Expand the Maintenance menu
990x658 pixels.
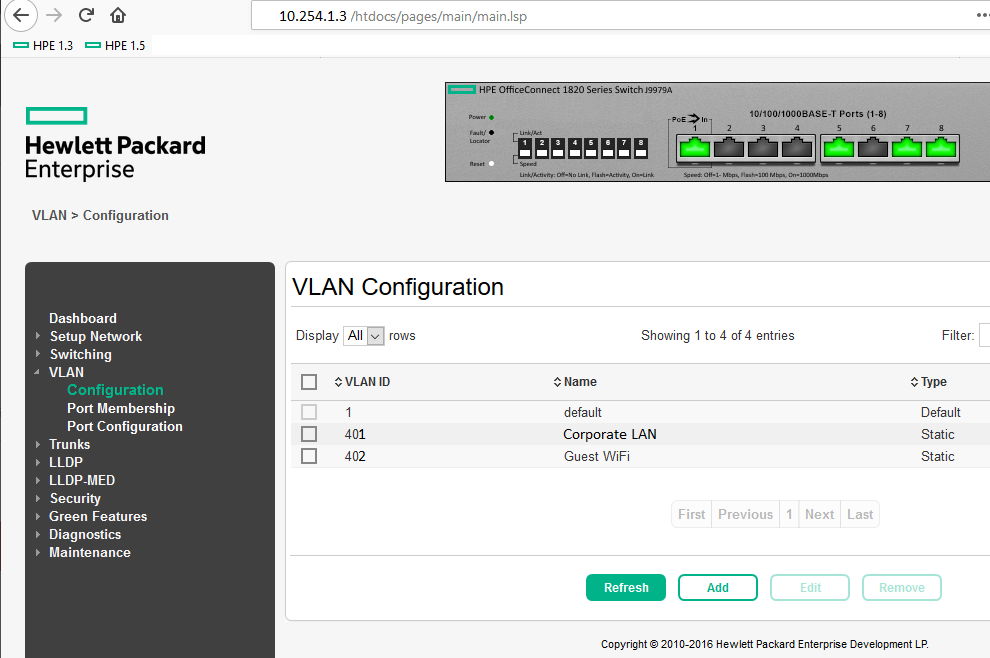tap(38, 552)
